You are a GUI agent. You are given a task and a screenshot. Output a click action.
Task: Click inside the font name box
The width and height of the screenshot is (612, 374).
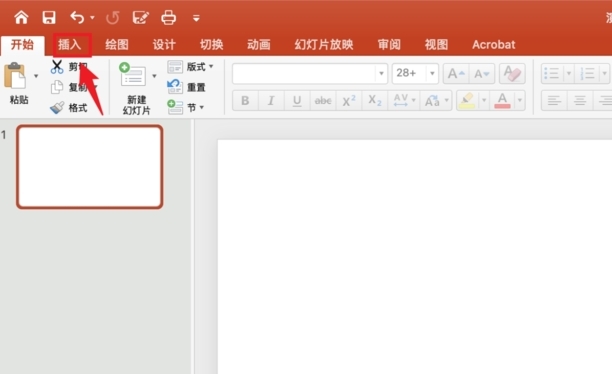pyautogui.click(x=304, y=73)
